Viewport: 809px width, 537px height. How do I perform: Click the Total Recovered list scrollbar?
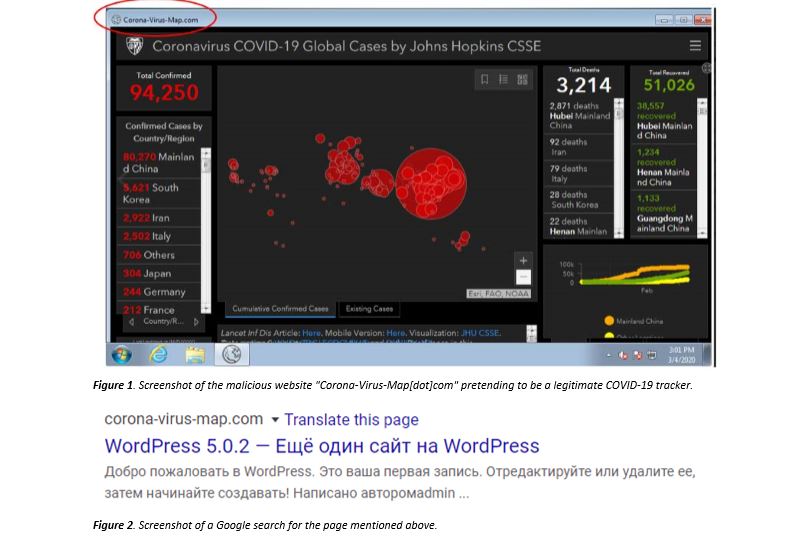pos(702,168)
